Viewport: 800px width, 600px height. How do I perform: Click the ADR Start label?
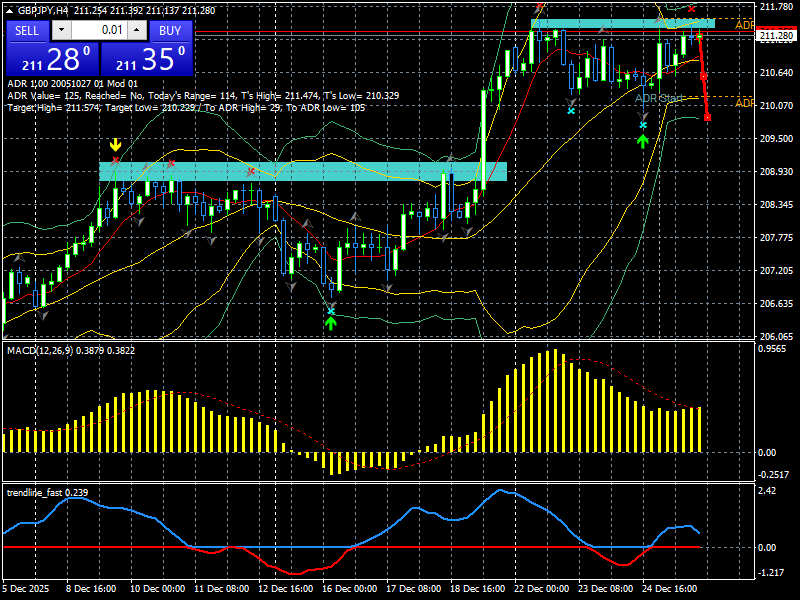[x=658, y=98]
